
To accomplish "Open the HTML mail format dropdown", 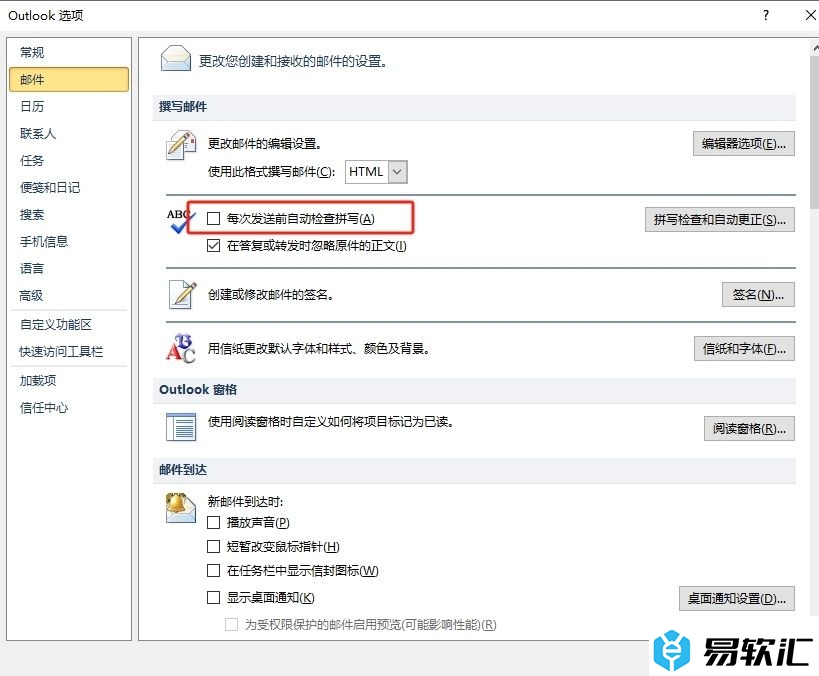I will [397, 172].
